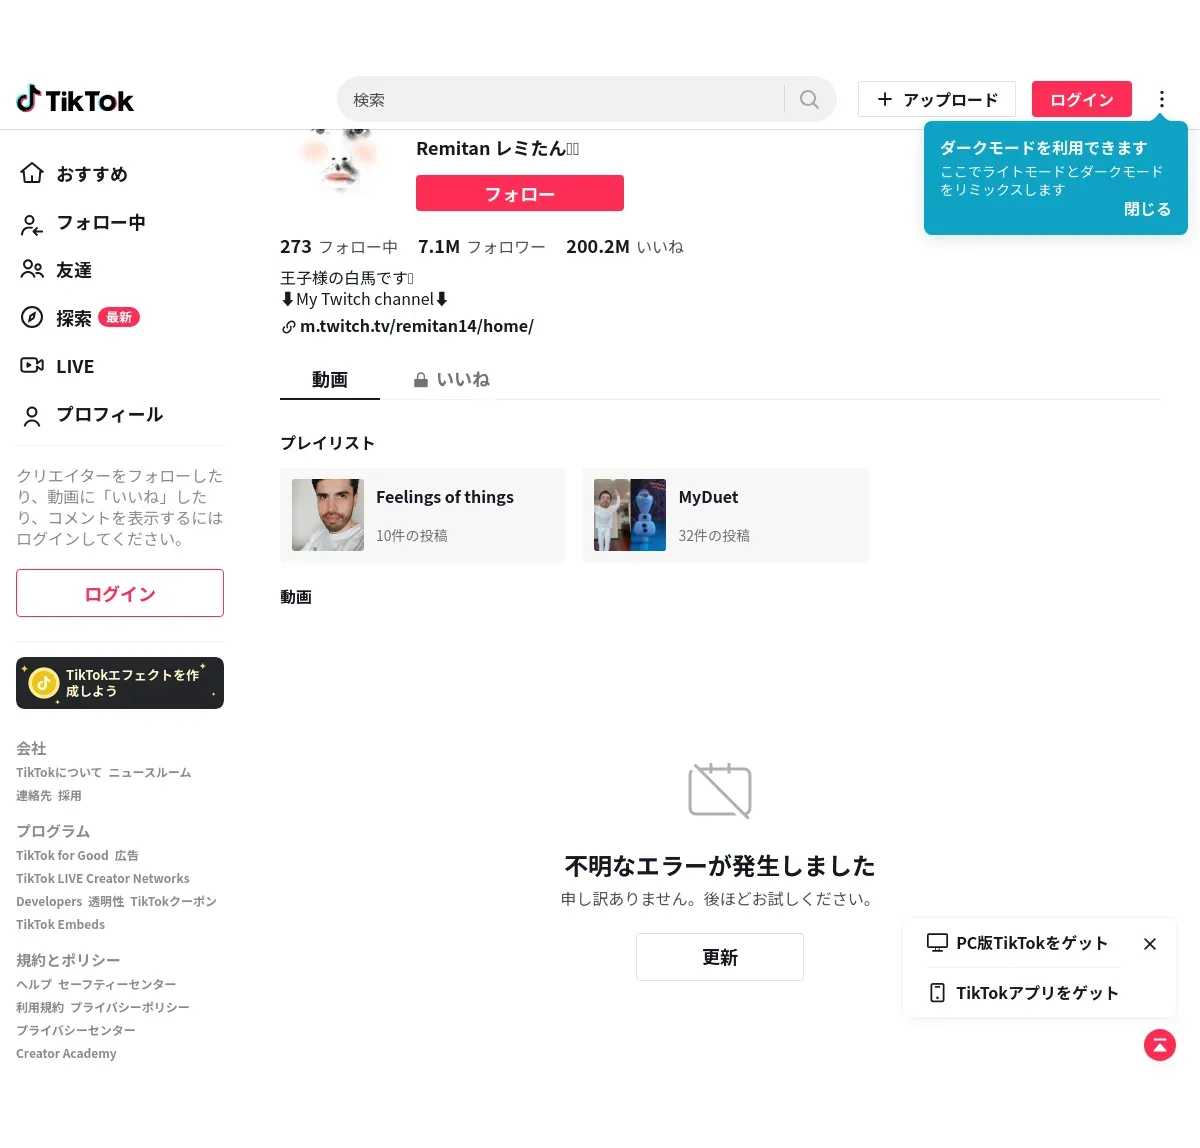
Task: Open the Developers footer link
Action: 49,902
